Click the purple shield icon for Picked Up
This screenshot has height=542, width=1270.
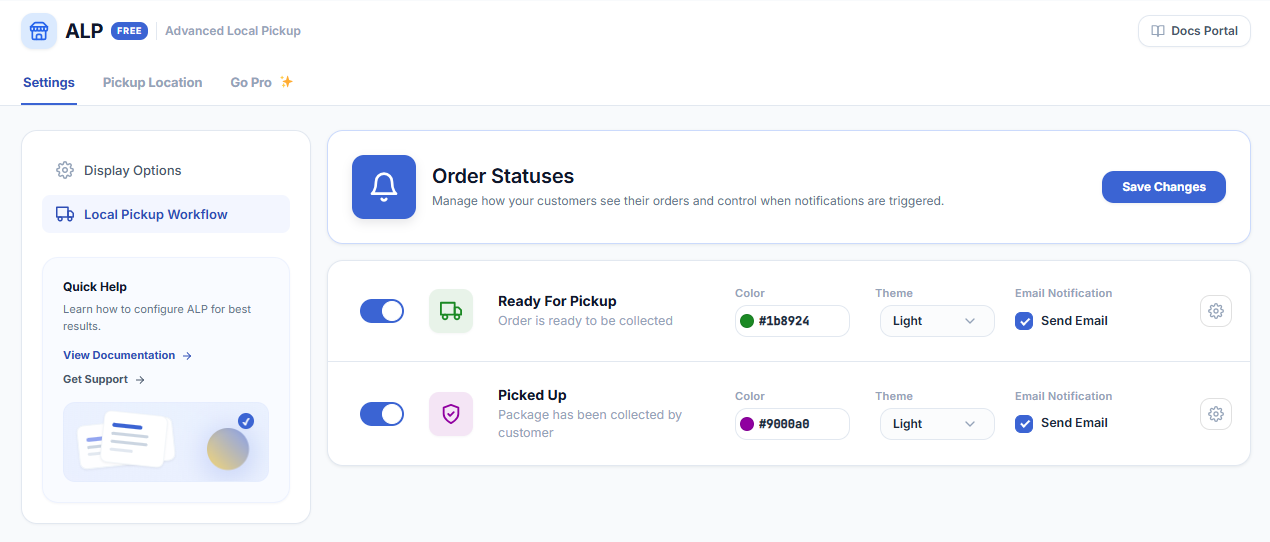pyautogui.click(x=451, y=414)
